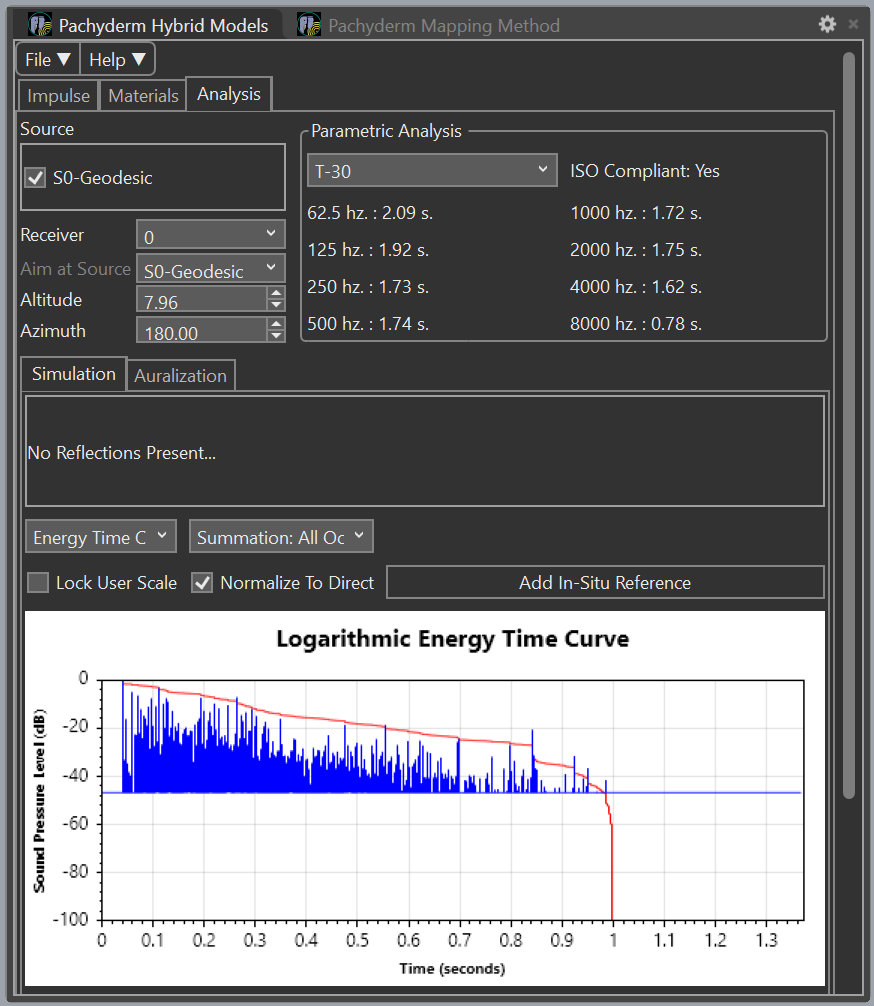874x1006 pixels.
Task: Uncheck the S0-Geodesic source checkbox
Action: 36,178
